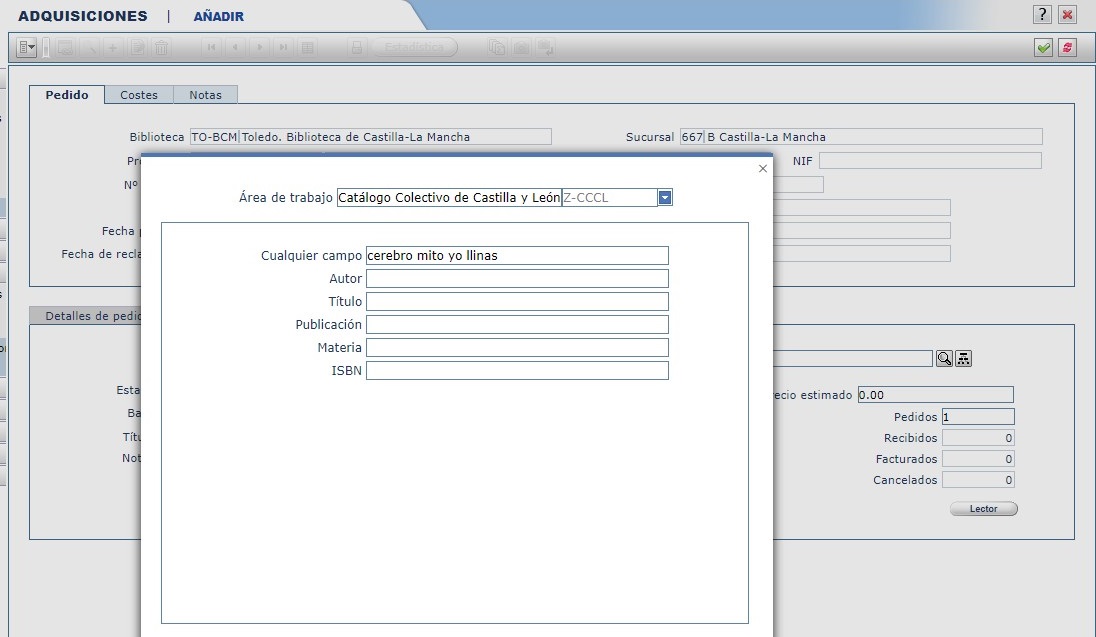This screenshot has width=1096, height=637.
Task: Switch to the Notas tab
Action: coord(205,95)
